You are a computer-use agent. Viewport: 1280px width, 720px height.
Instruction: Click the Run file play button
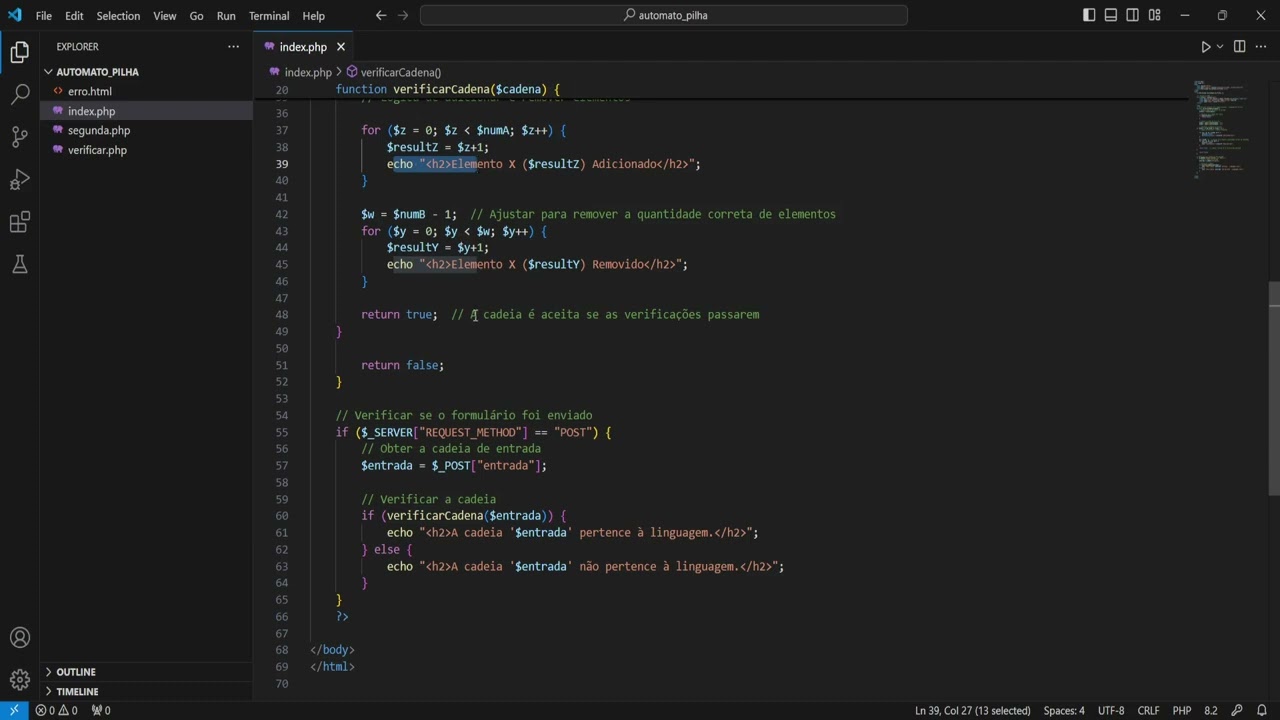point(1205,47)
